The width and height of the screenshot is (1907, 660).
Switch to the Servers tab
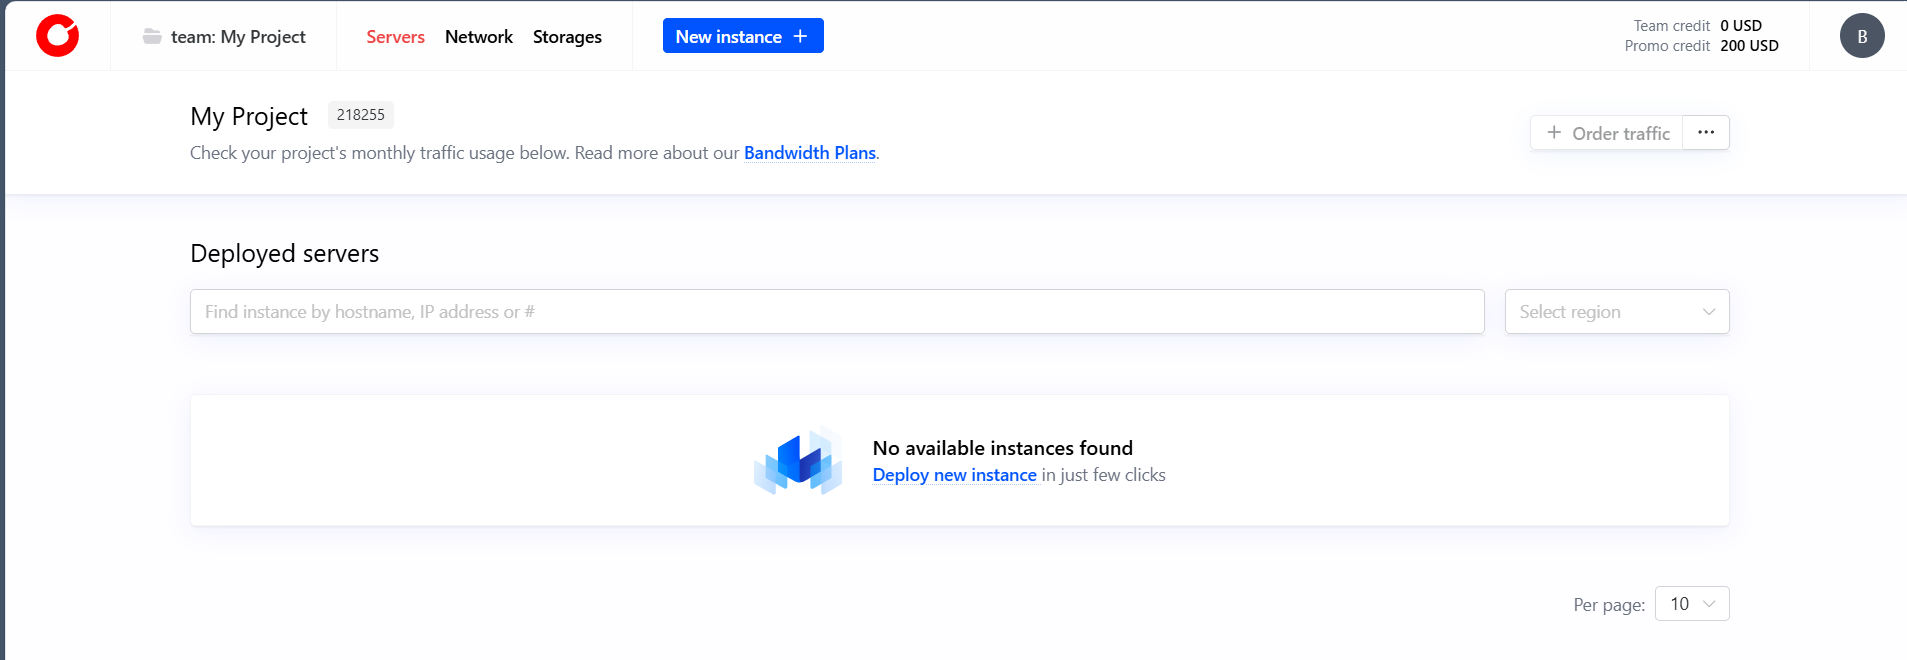[x=395, y=37]
